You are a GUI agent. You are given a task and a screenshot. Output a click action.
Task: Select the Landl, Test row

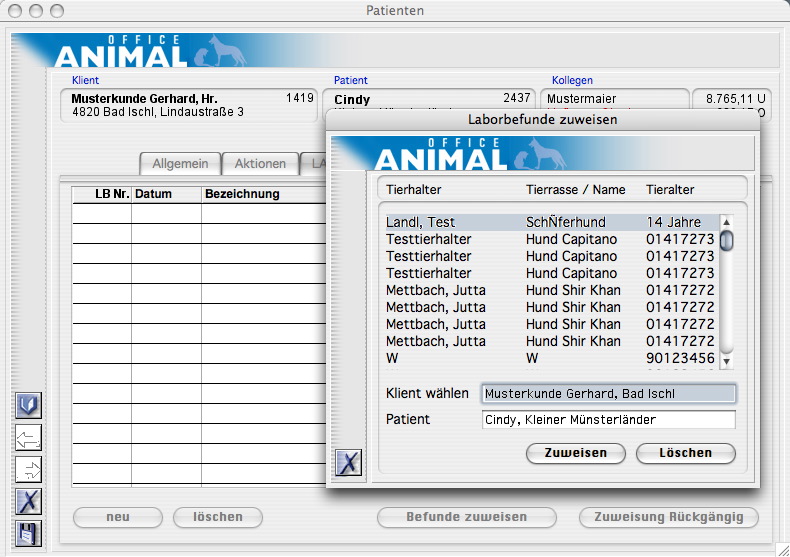[x=550, y=222]
